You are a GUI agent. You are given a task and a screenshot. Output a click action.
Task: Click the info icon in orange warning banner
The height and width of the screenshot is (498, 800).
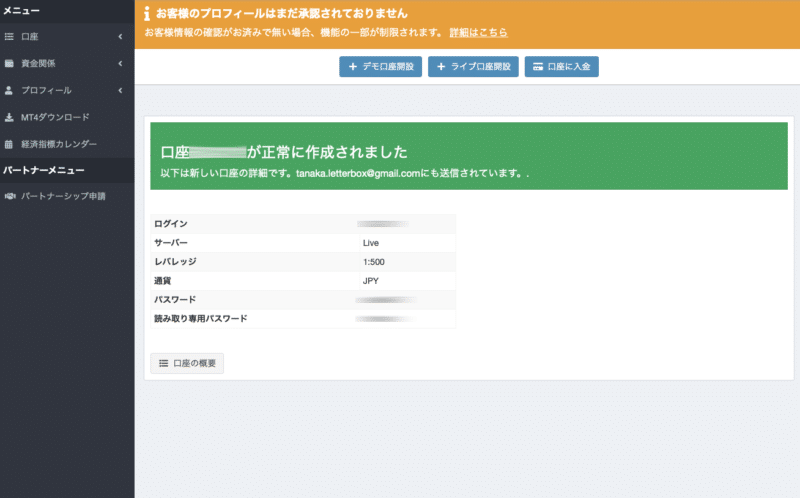pos(147,13)
